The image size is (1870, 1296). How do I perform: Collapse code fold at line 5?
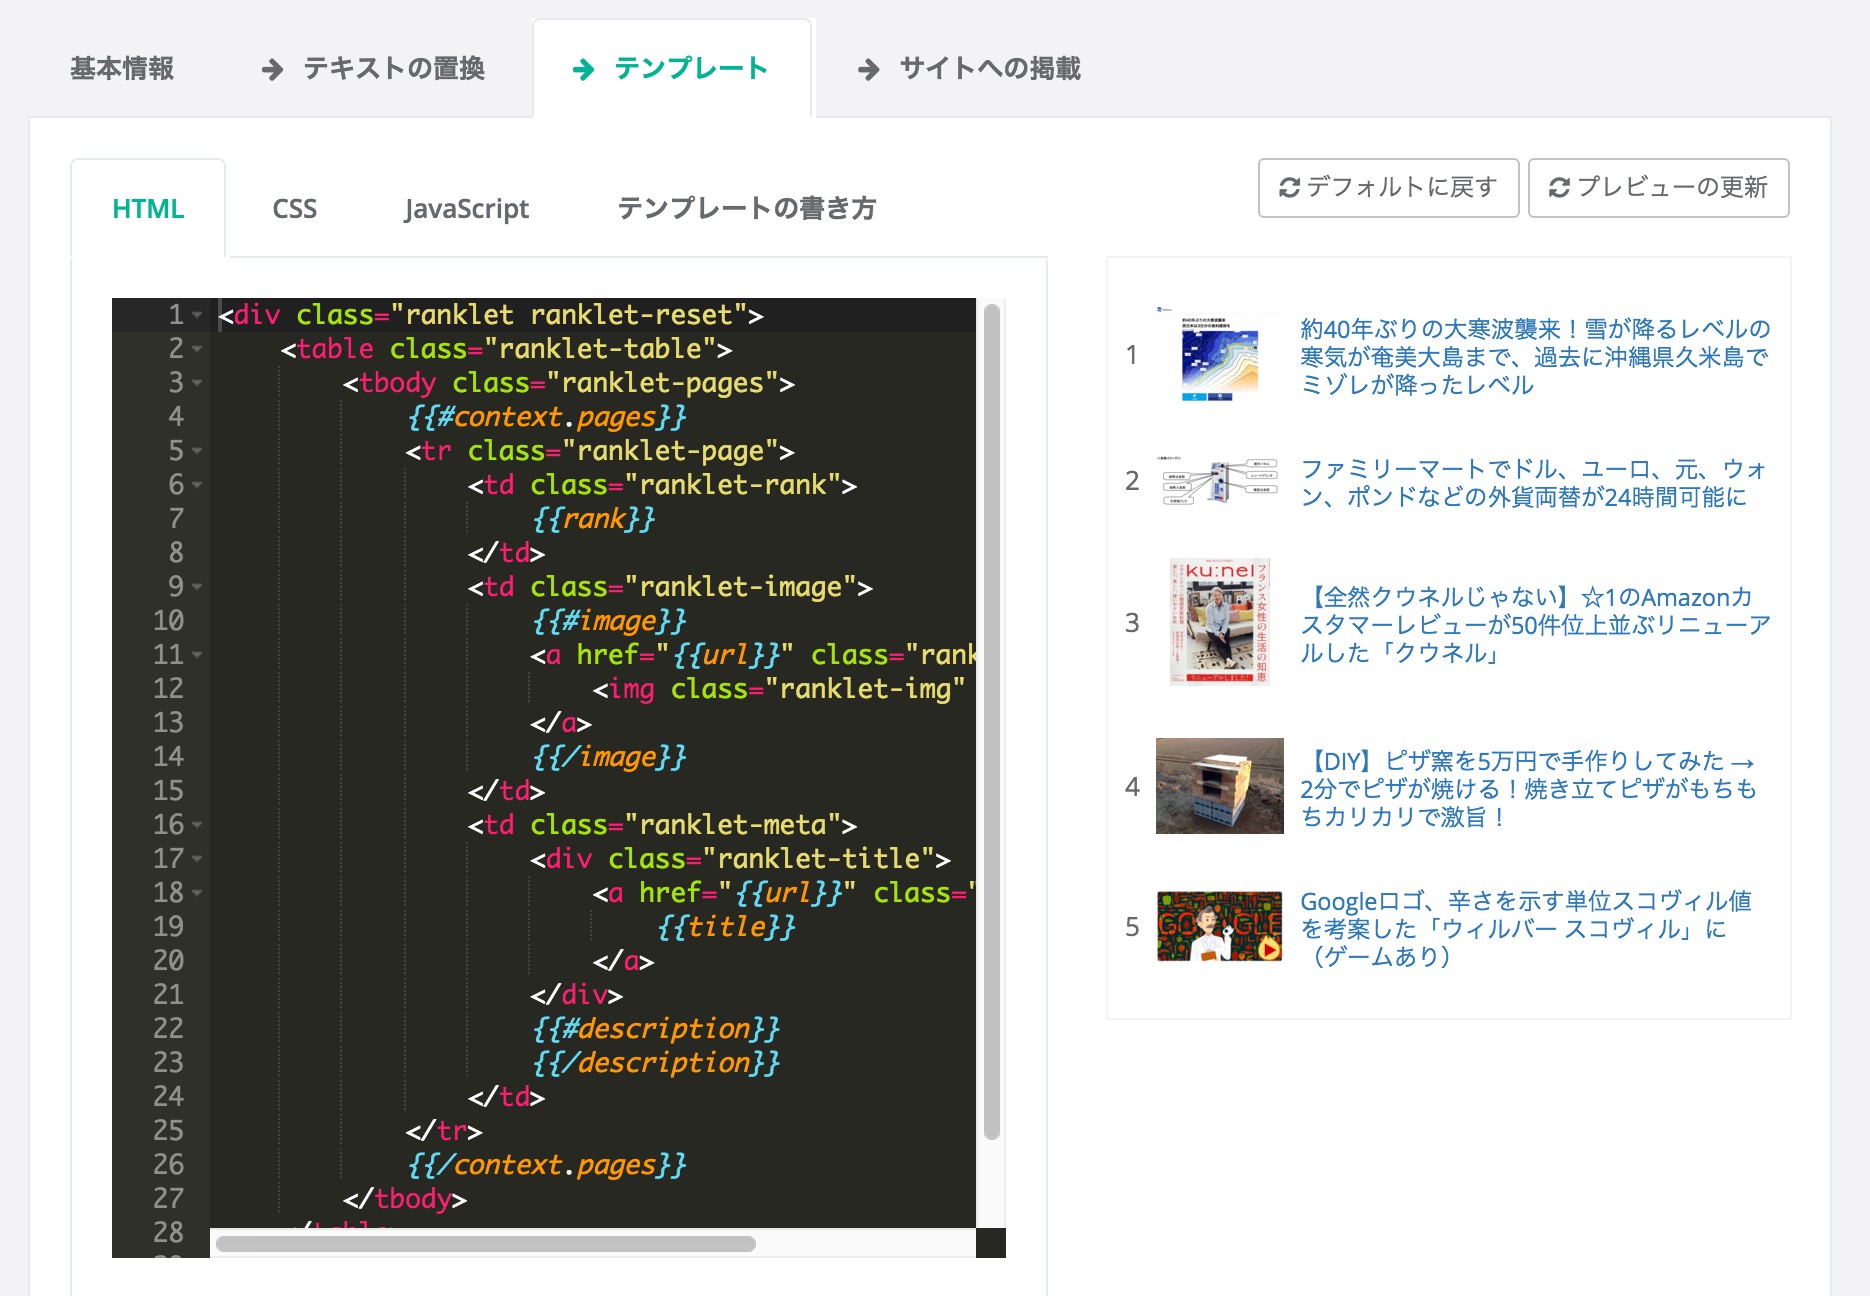(x=197, y=451)
